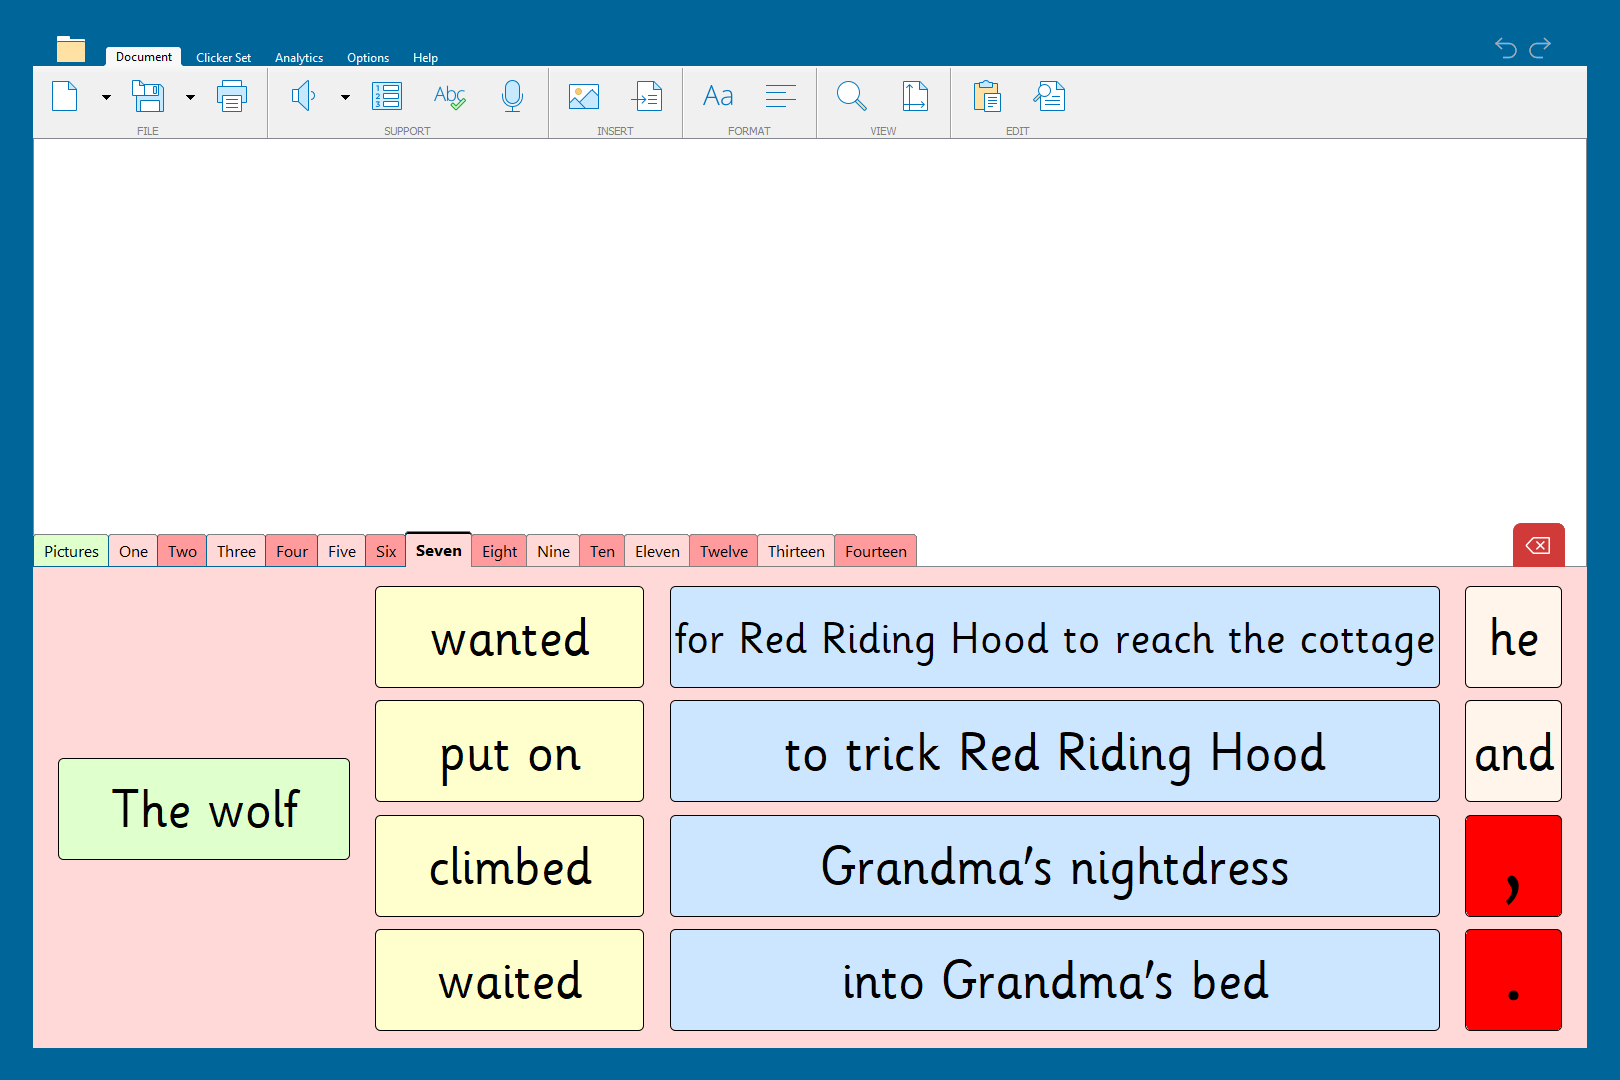The image size is (1620, 1080).
Task: Click the magnifier zoom icon
Action: 851,97
